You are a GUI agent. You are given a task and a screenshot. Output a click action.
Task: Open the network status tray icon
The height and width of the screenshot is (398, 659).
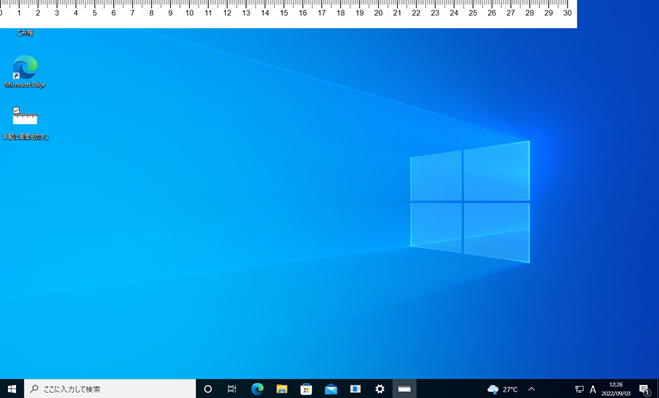(579, 389)
